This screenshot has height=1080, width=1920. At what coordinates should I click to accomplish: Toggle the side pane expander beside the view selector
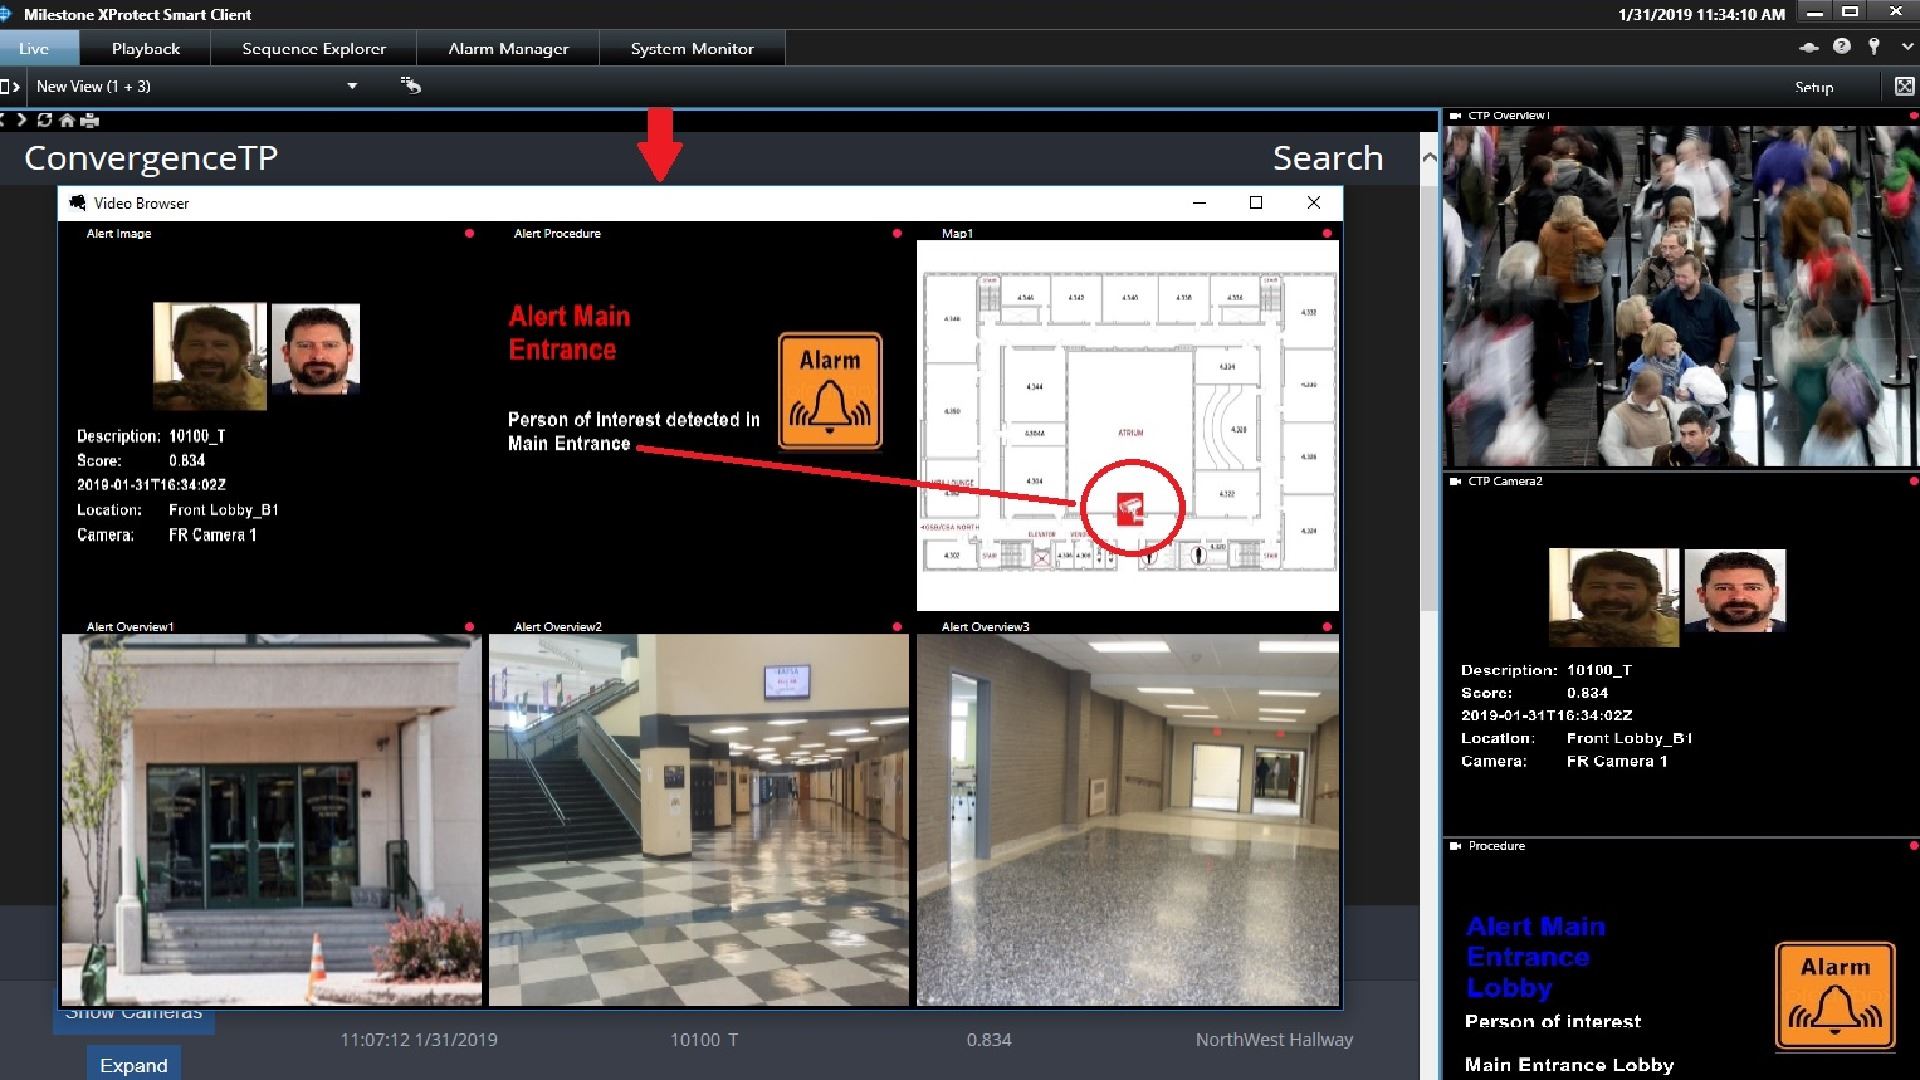10,86
